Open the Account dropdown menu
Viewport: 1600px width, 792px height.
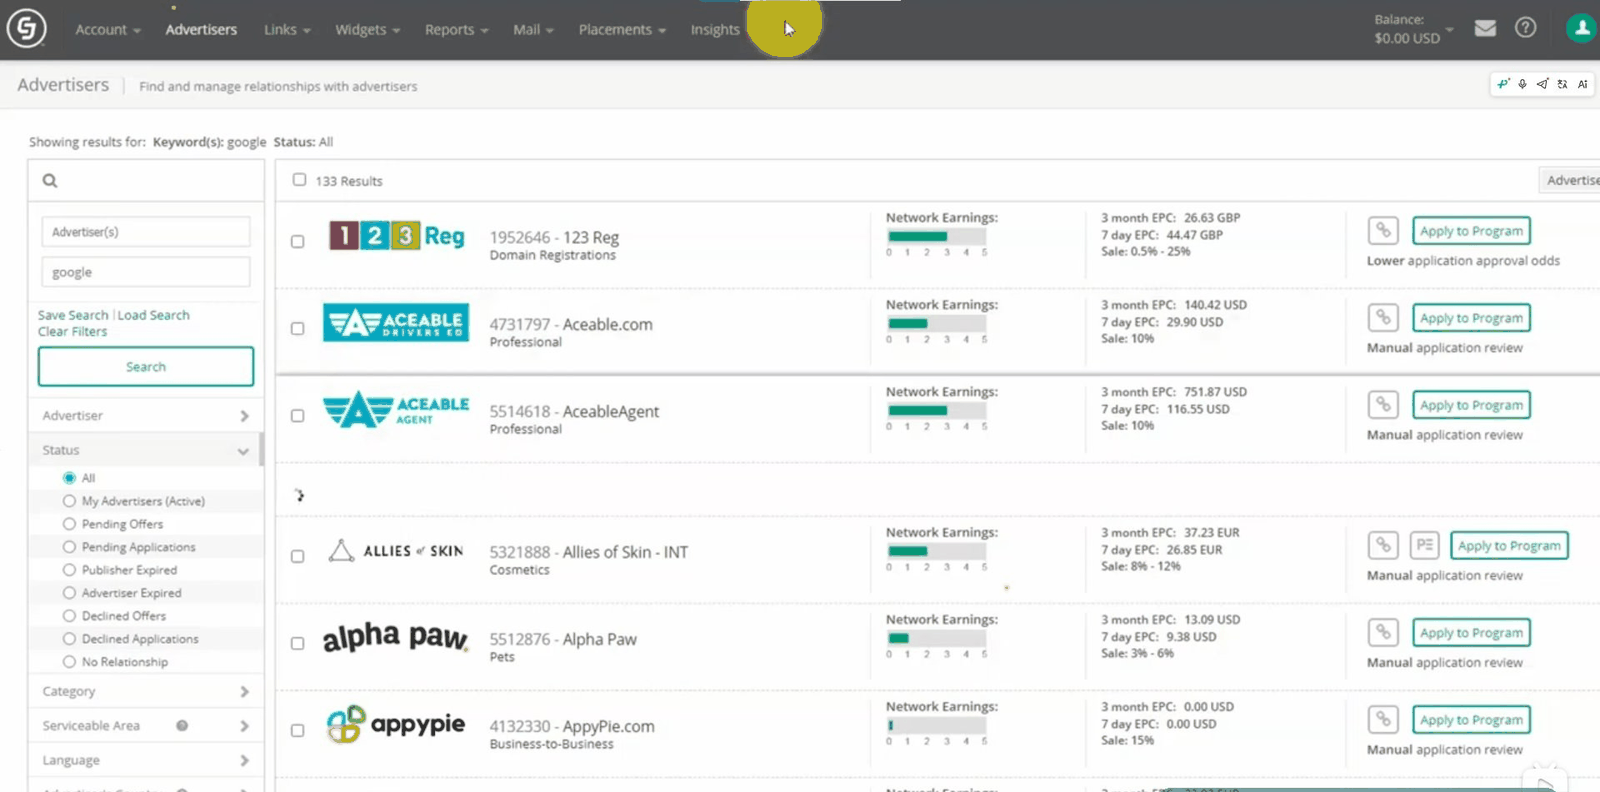[x=108, y=30]
